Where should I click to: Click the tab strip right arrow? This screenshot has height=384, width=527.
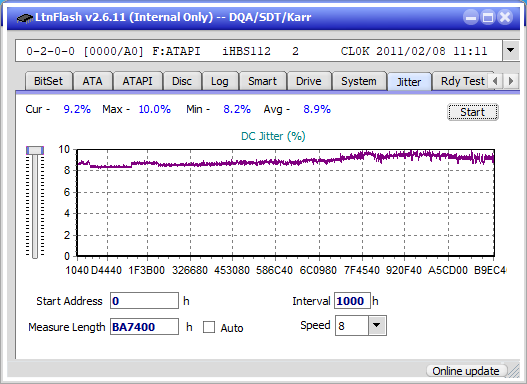click(x=511, y=81)
